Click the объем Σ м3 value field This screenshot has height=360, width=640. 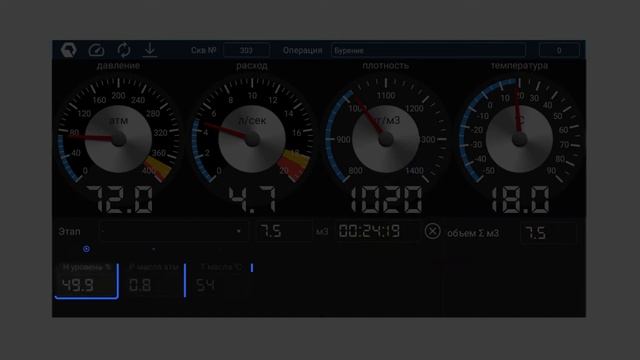click(x=549, y=233)
